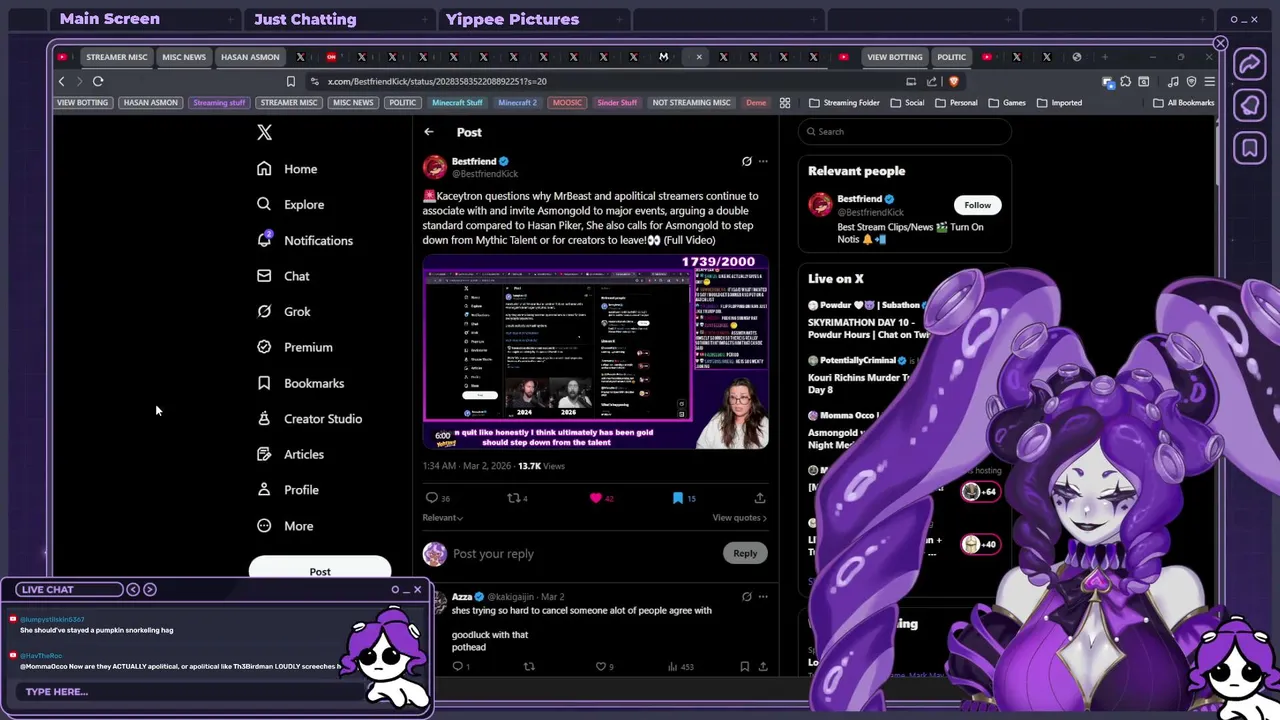Screen dimensions: 1280x720
Task: Open the Imported bookmark folder
Action: point(1059,102)
